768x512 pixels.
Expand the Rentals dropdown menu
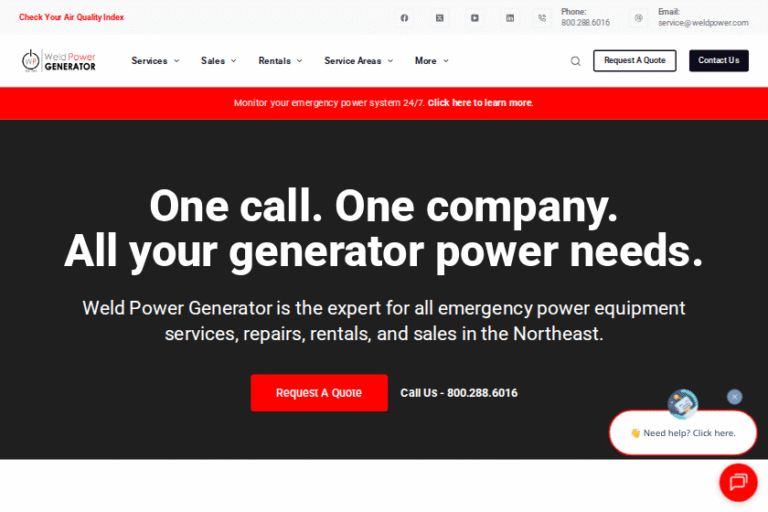pos(280,61)
